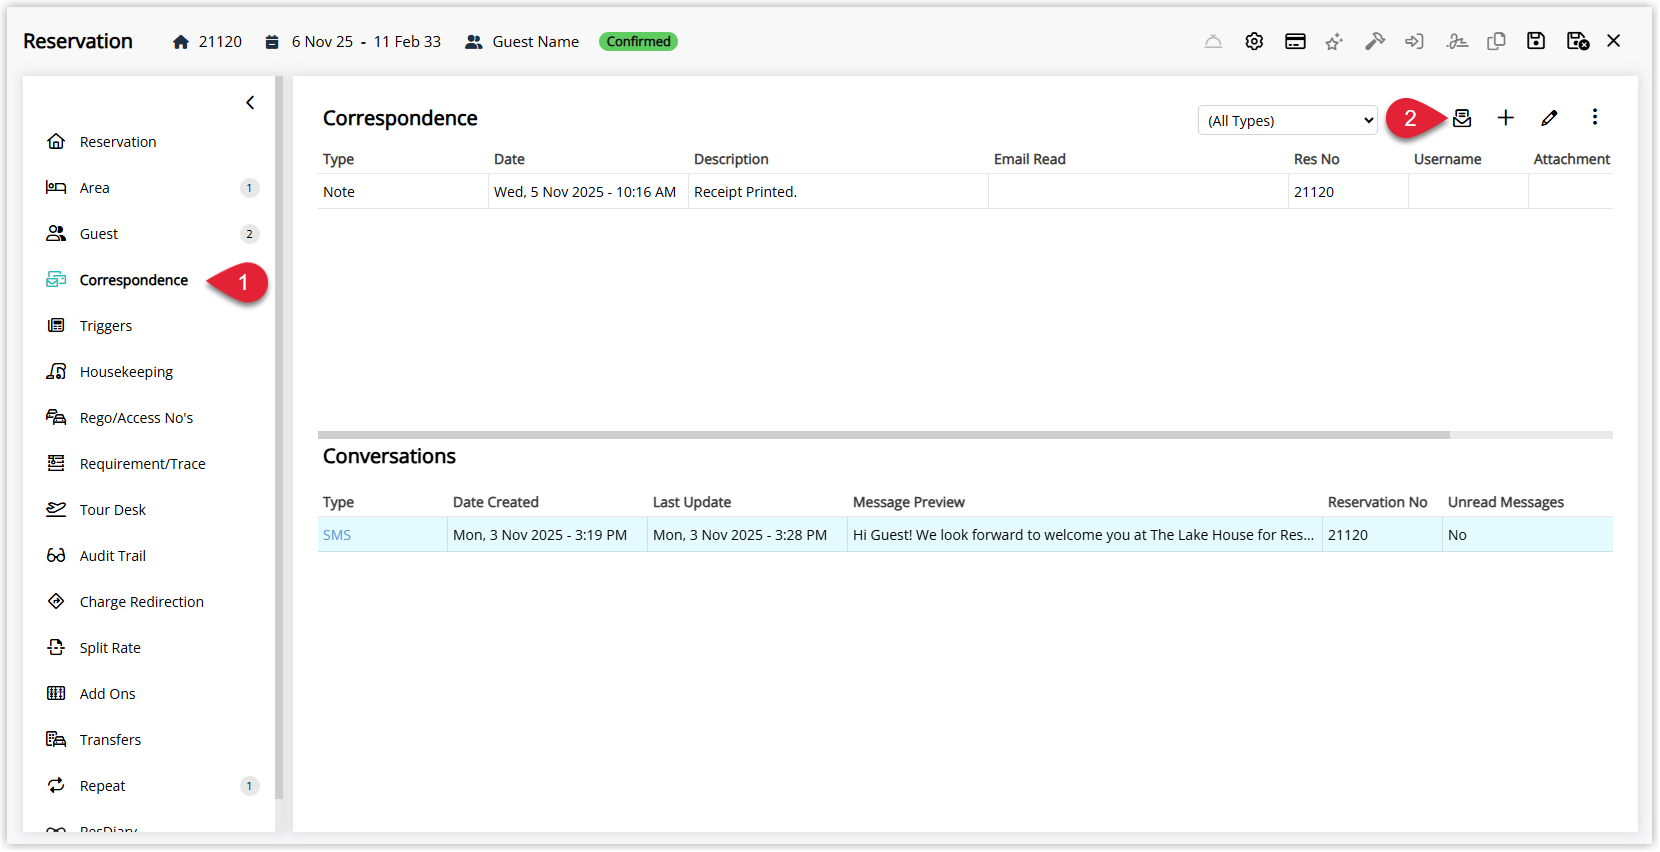Click the 'Wed, 5 Nov 2025 - 10:16 AM' date cell
This screenshot has height=852, width=1660.
[x=588, y=192]
